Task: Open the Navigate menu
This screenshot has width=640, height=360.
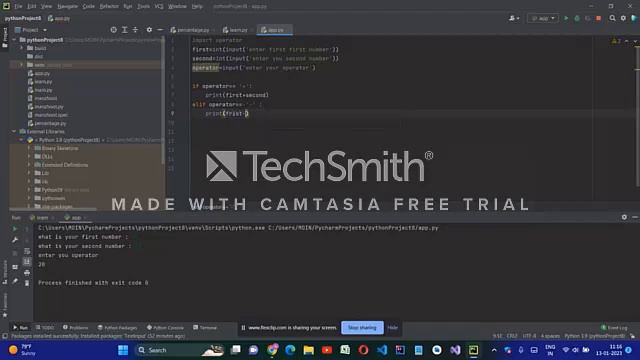Action: [67, 7]
